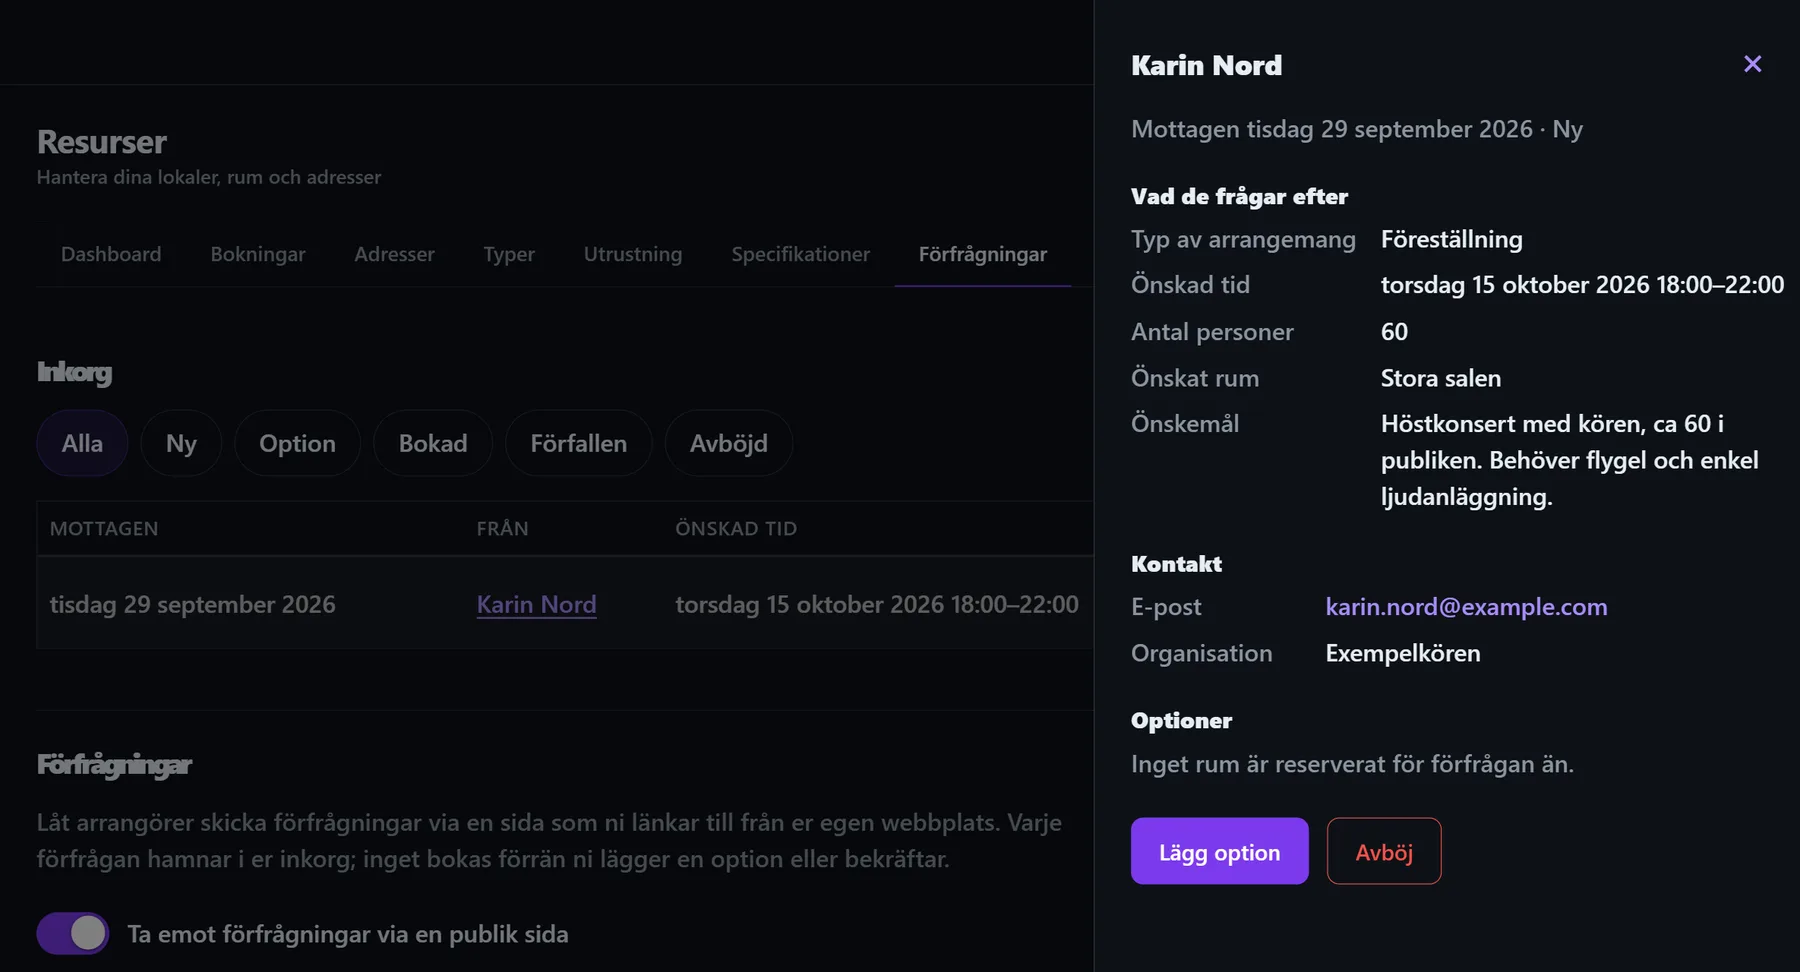The width and height of the screenshot is (1800, 972).
Task: Open Karin Nord link in inbox table
Action: [x=536, y=604]
